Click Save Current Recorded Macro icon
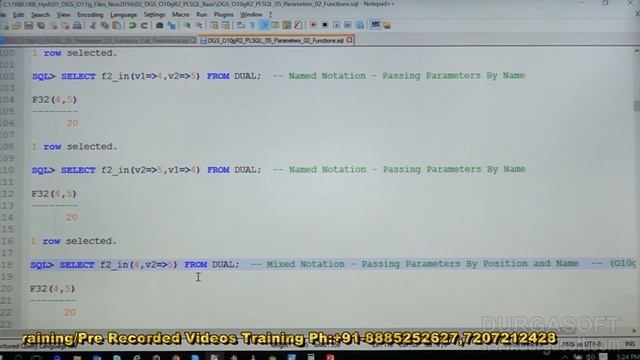The height and width of the screenshot is (360, 640). pyautogui.click(x=360, y=25)
